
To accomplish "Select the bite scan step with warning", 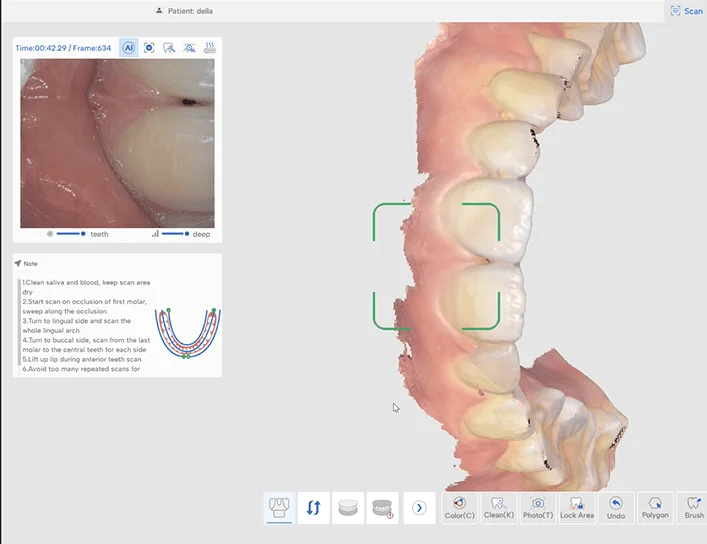I will (x=382, y=508).
